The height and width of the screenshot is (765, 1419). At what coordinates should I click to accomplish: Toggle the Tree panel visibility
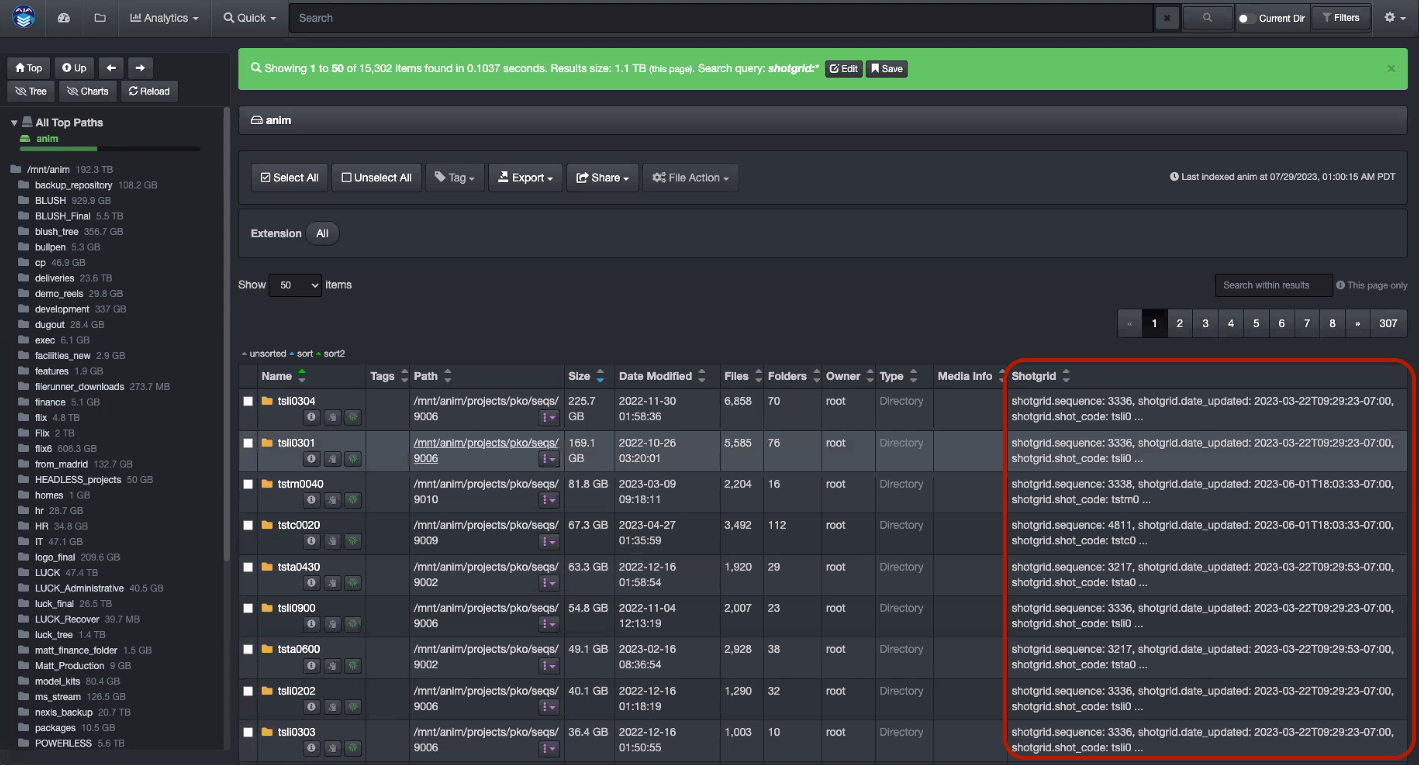(x=30, y=91)
